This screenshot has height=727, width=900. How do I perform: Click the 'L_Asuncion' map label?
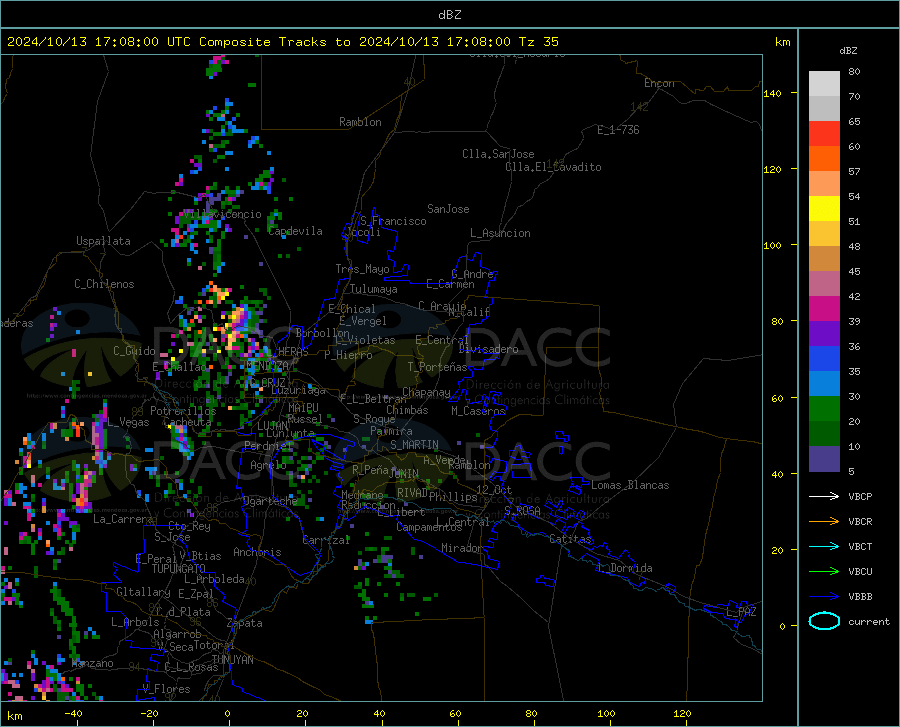click(x=500, y=233)
